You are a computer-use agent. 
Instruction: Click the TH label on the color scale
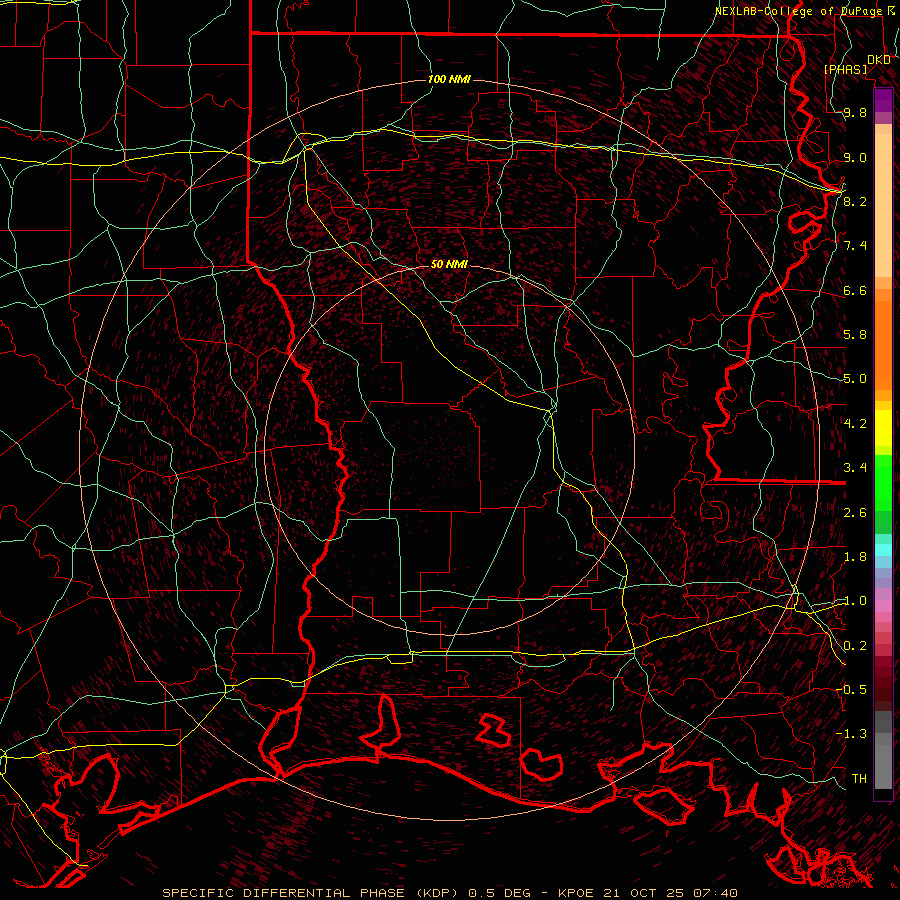(x=859, y=778)
